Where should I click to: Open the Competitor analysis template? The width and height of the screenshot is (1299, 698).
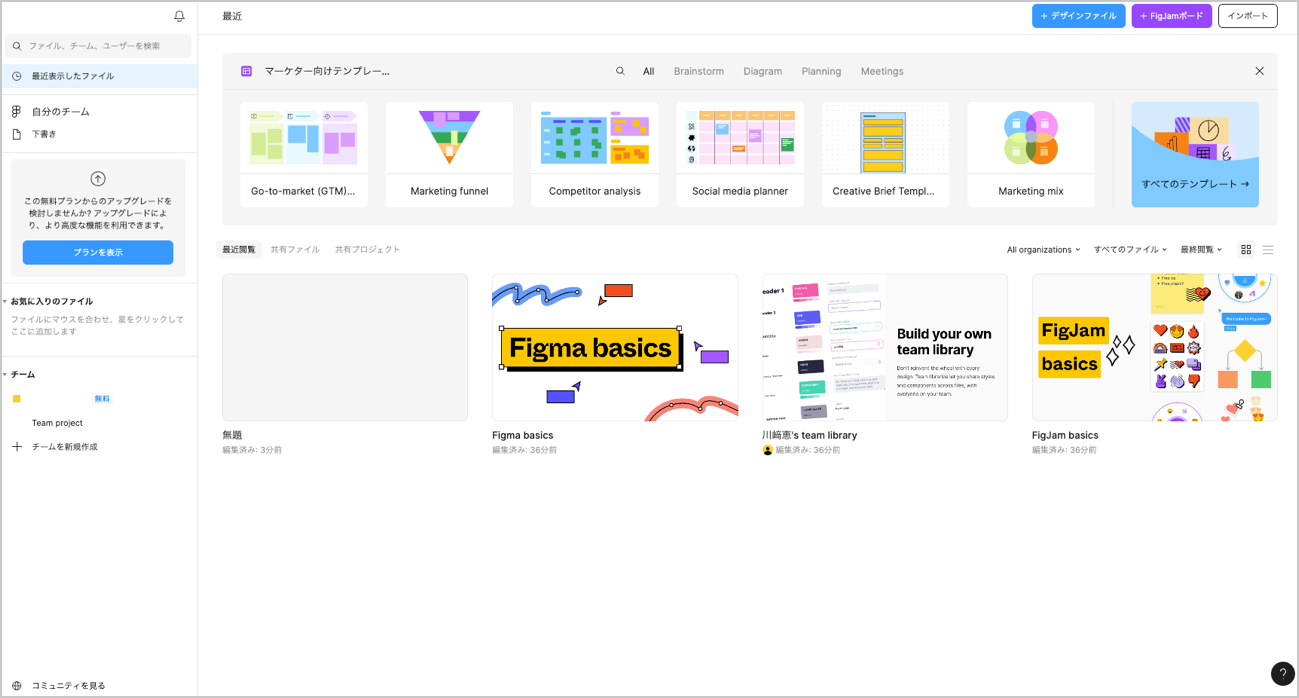coord(595,154)
